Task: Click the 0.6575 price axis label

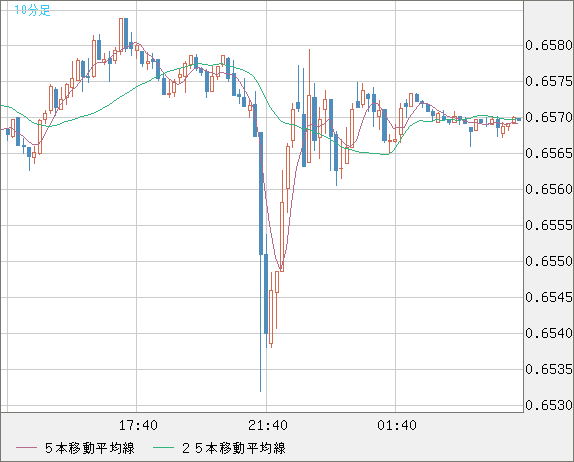Action: [x=549, y=81]
